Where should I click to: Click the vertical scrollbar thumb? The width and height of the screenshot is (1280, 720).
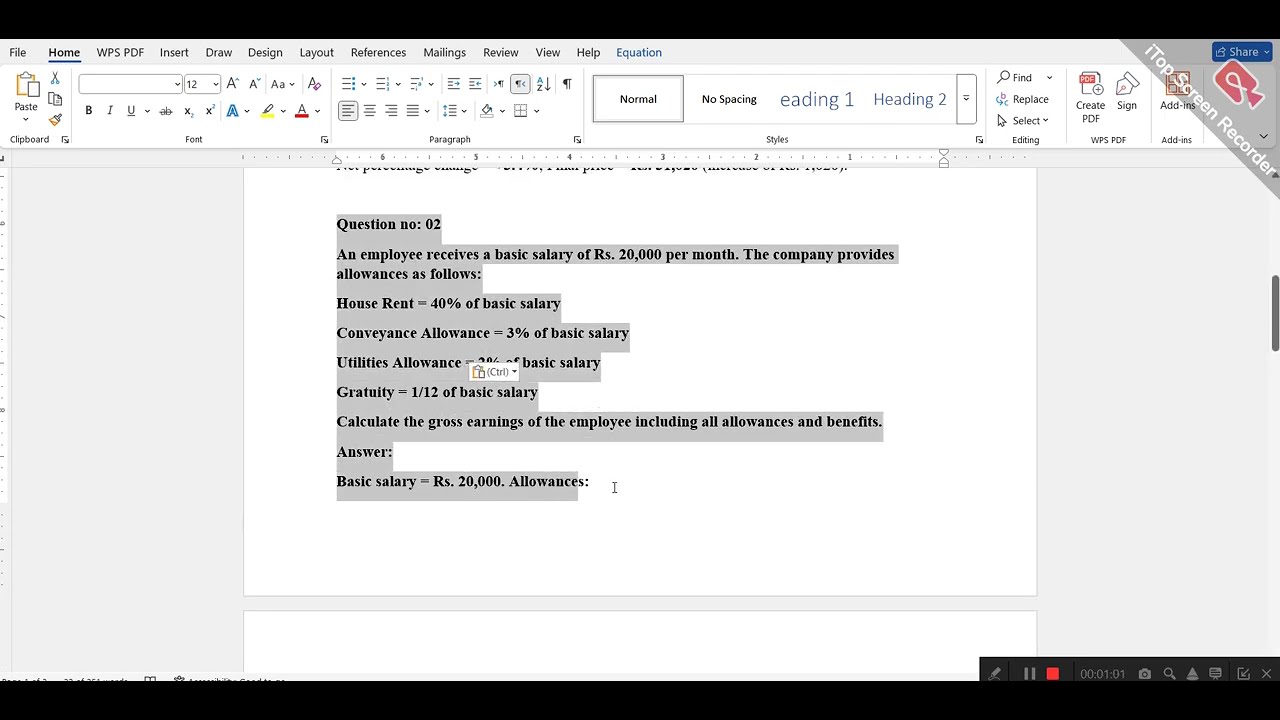pos(1275,312)
